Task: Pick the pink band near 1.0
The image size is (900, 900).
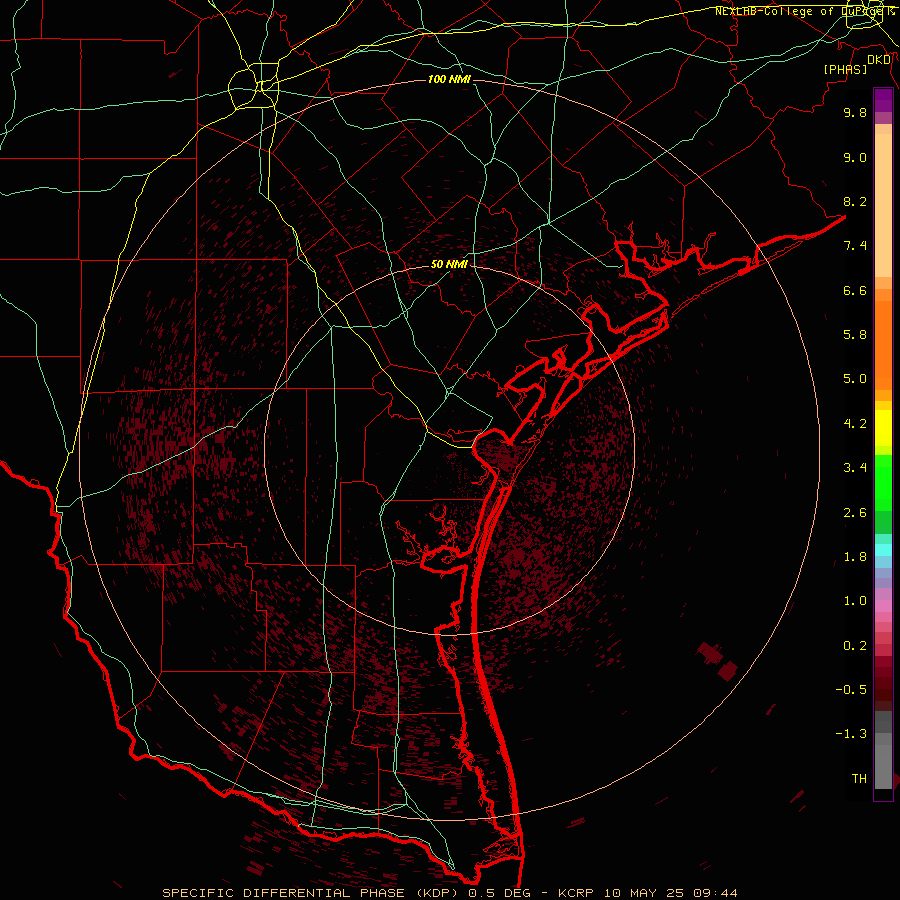Action: 883,606
